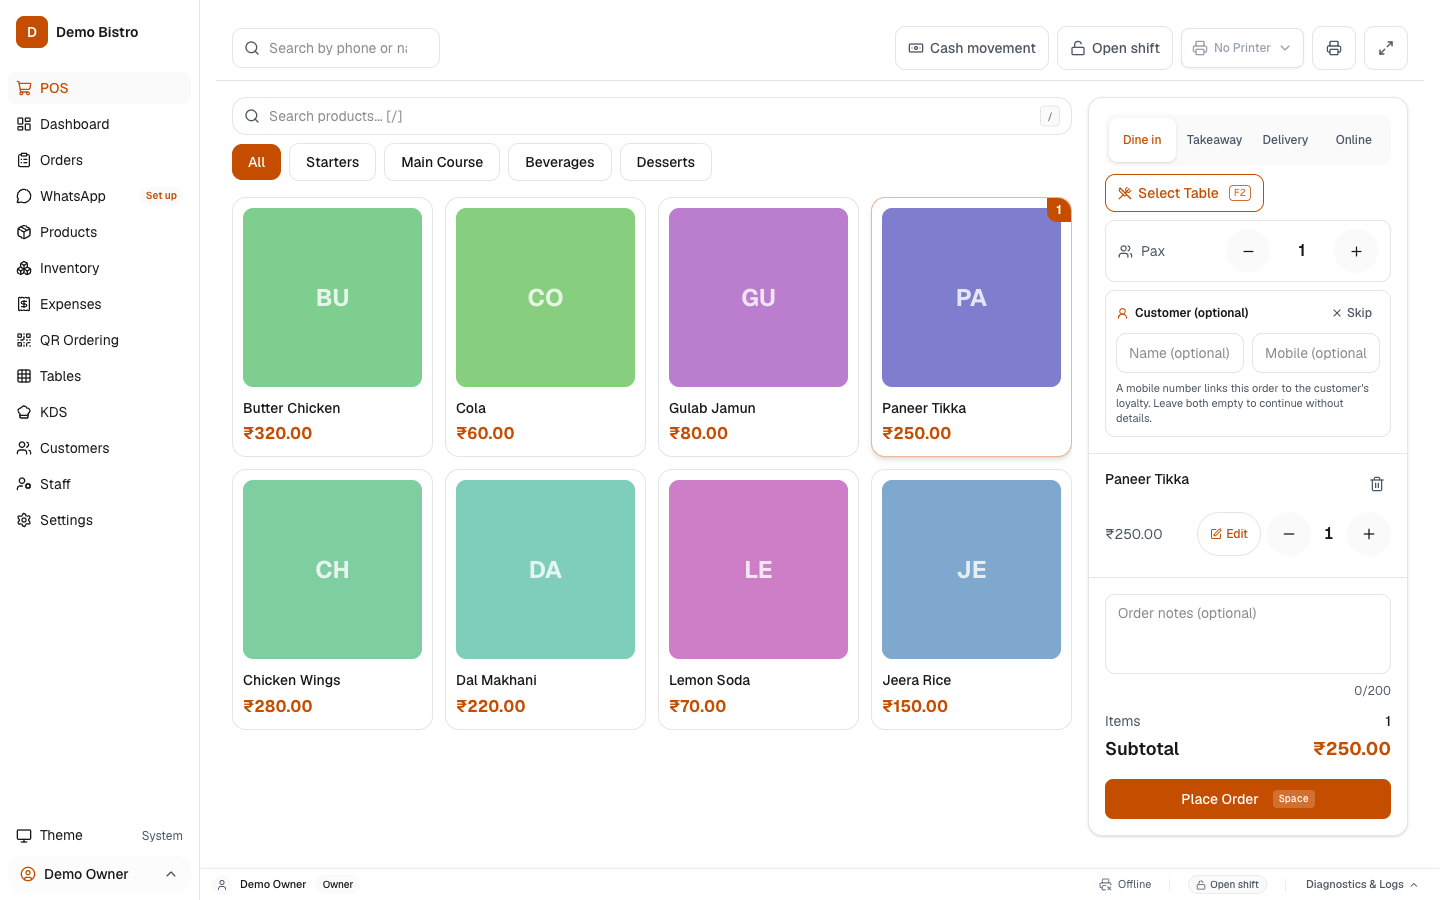The width and height of the screenshot is (1440, 900).
Task: Click the print receipt icon button
Action: click(x=1334, y=48)
